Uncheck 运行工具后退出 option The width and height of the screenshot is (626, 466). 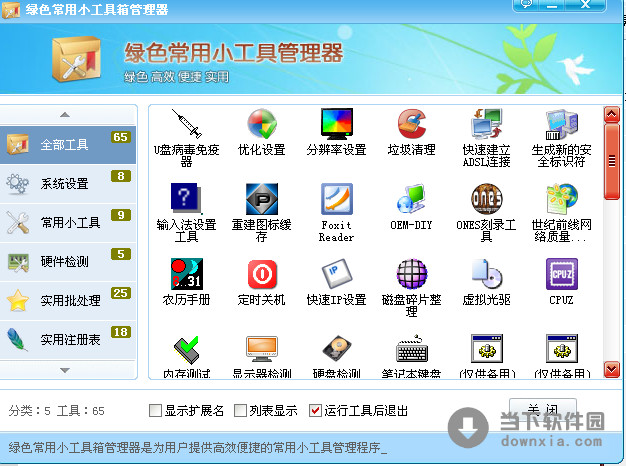[x=315, y=410]
